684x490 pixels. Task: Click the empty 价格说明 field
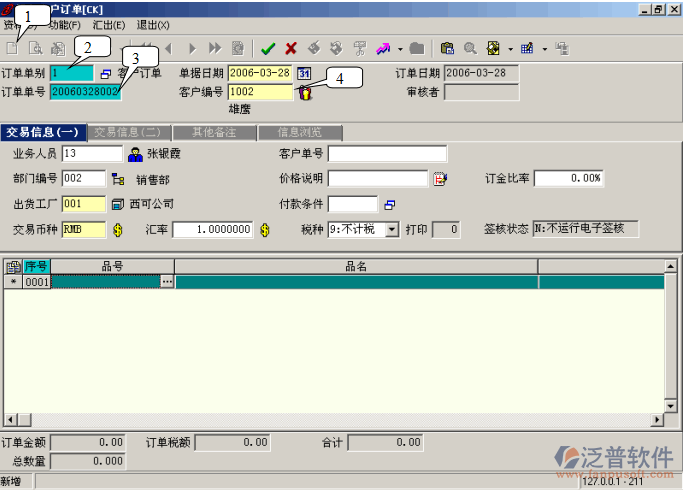[x=378, y=178]
